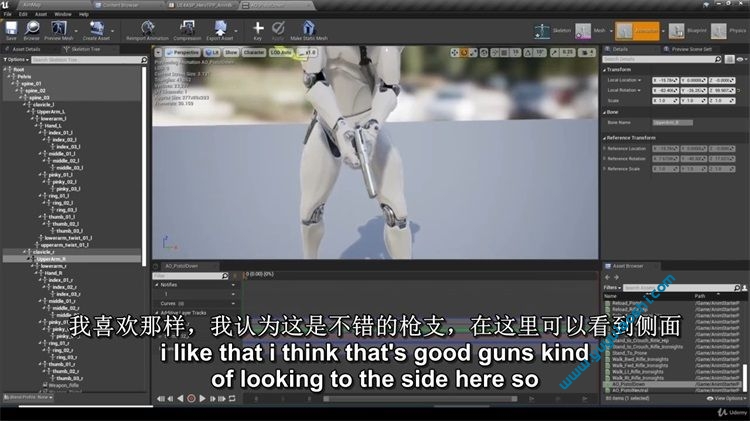Screen dimensions: 750x421
Task: Open the Help menu
Action: (x=84, y=14)
